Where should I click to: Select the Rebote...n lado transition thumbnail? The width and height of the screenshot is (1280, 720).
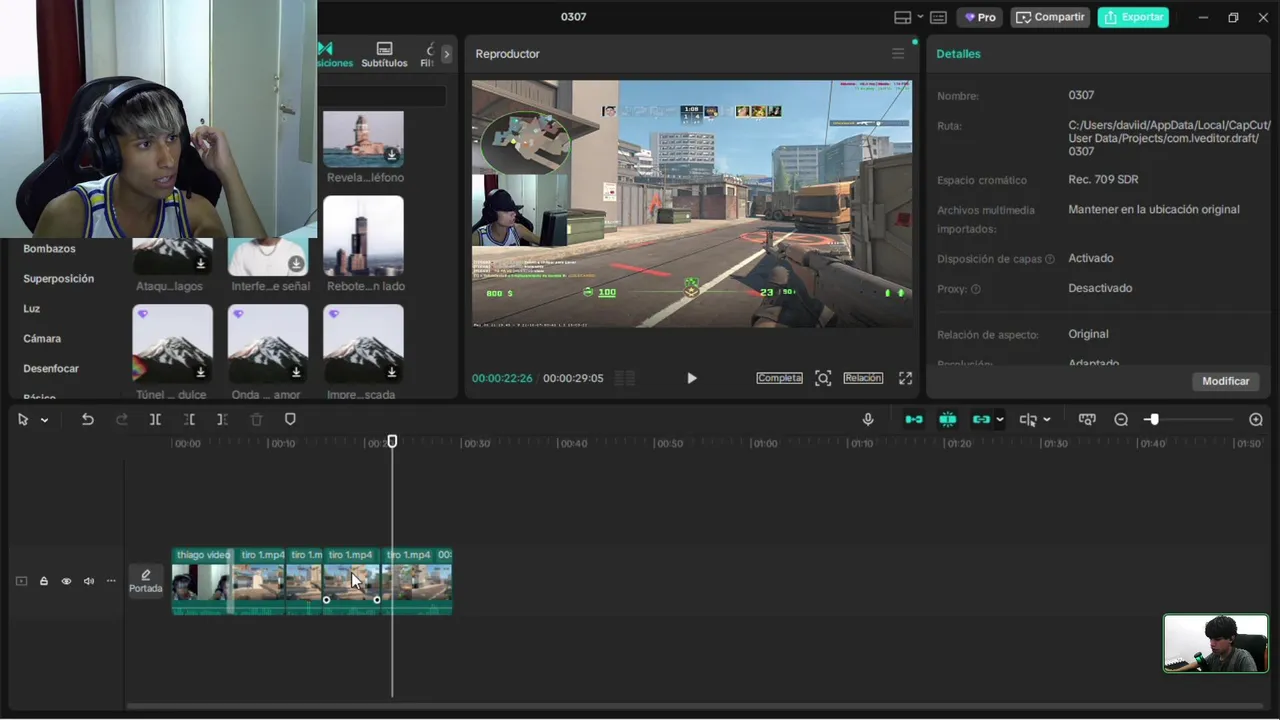pos(363,235)
